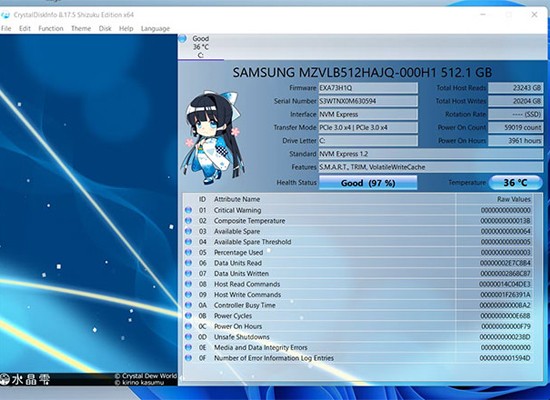Click the status orb for Media and Data Integrity Errors
Image resolution: width=550 pixels, height=400 pixels.
point(189,347)
